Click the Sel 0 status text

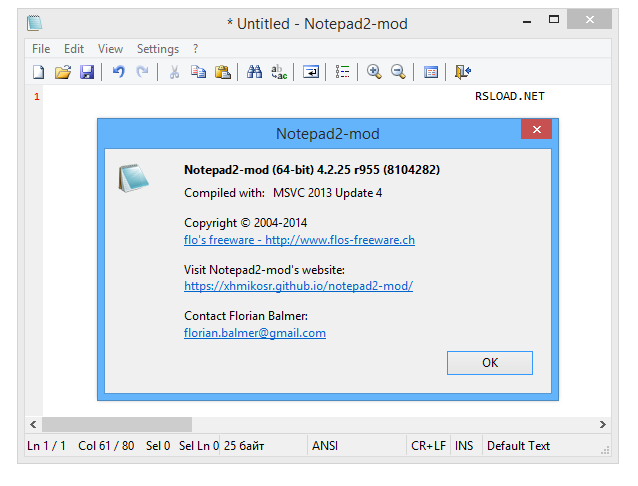click(158, 446)
